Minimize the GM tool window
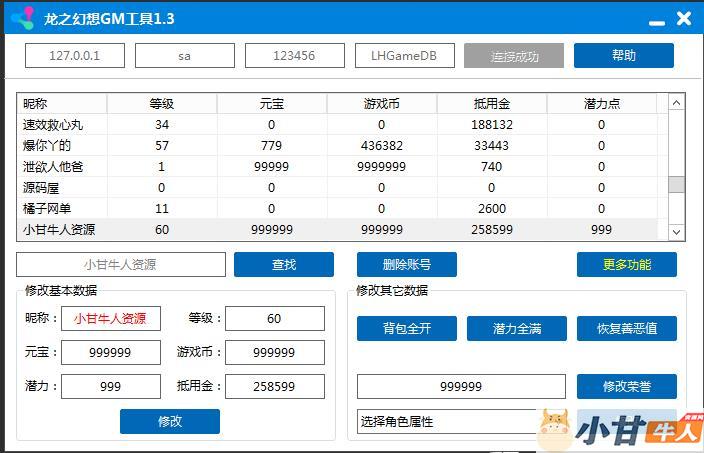This screenshot has width=704, height=453. click(654, 21)
